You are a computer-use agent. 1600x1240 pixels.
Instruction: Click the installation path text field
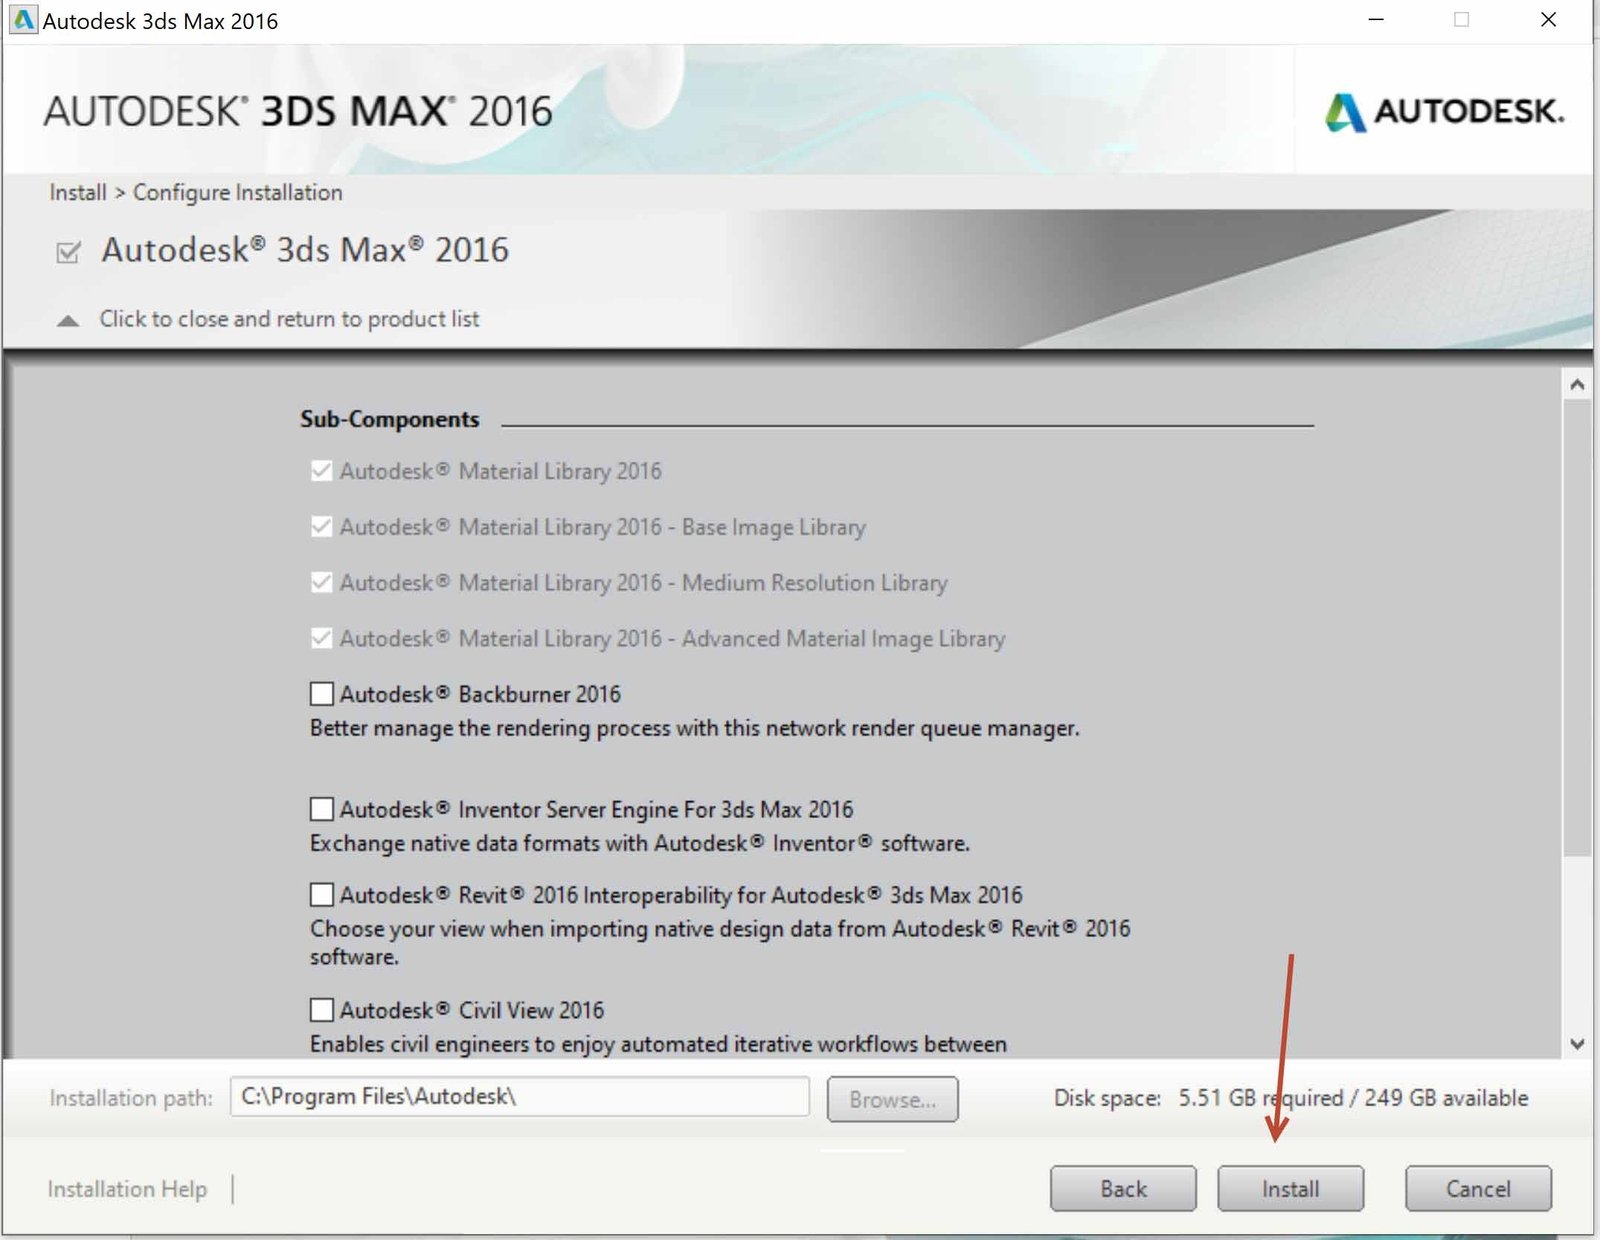click(520, 1097)
